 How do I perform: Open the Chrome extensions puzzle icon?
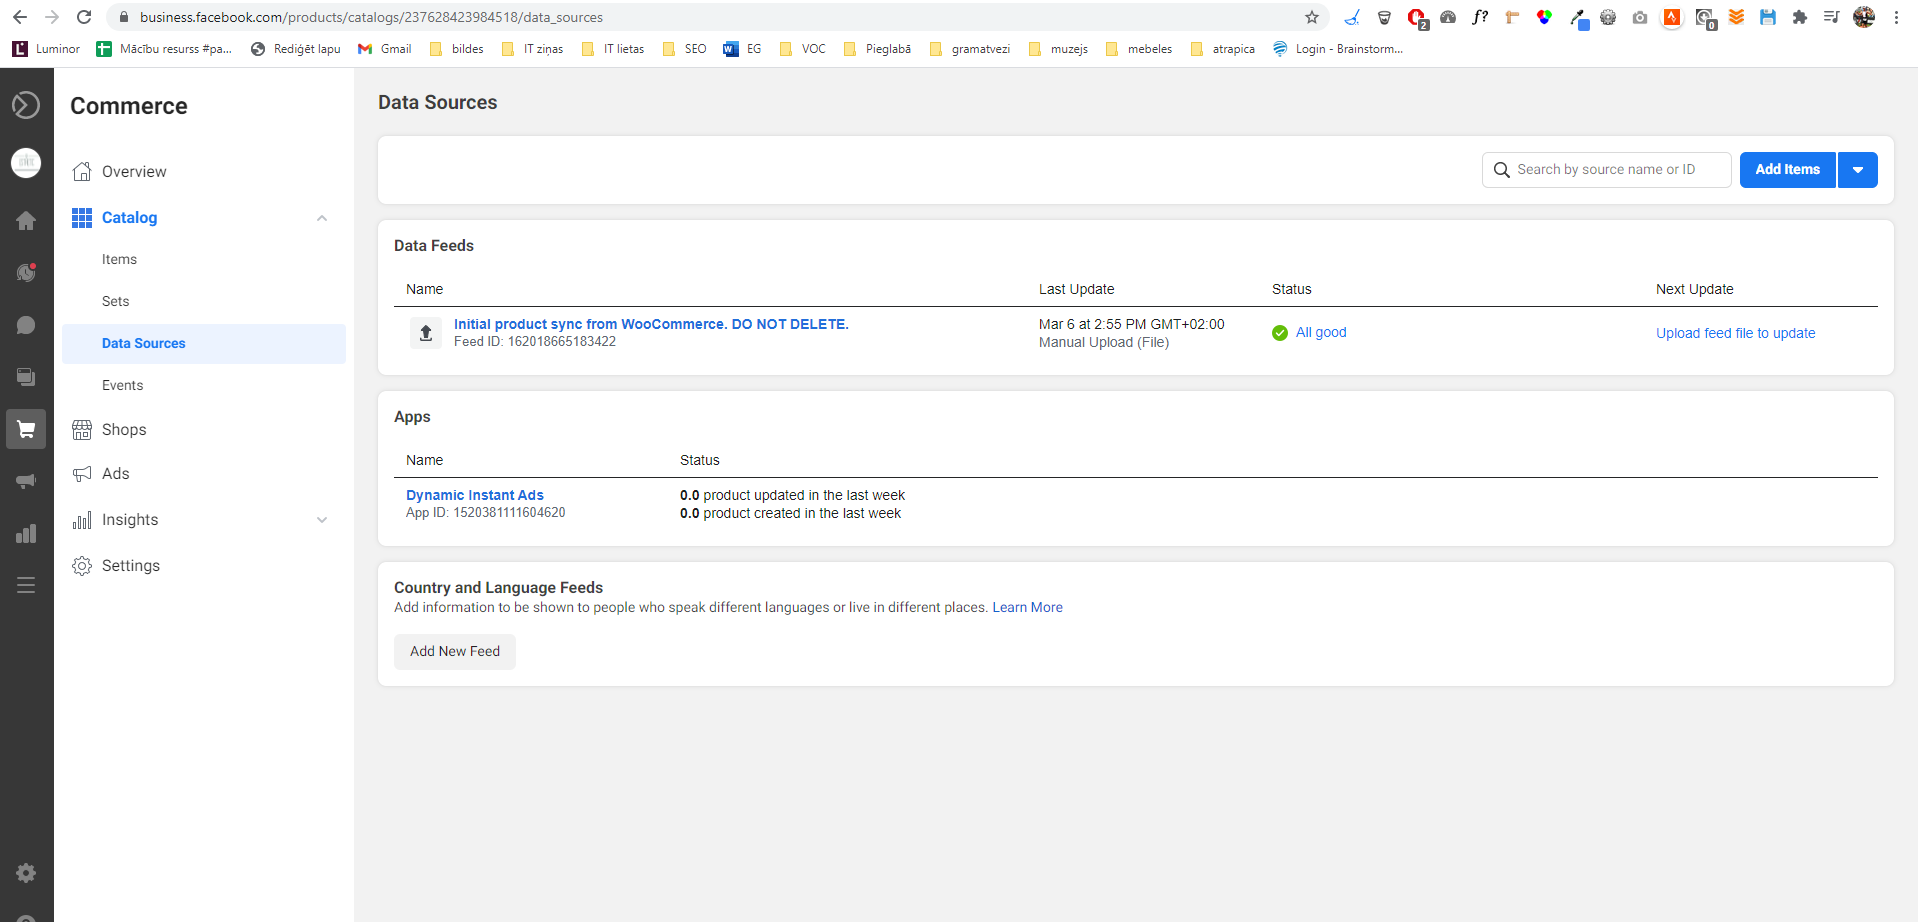pos(1800,17)
